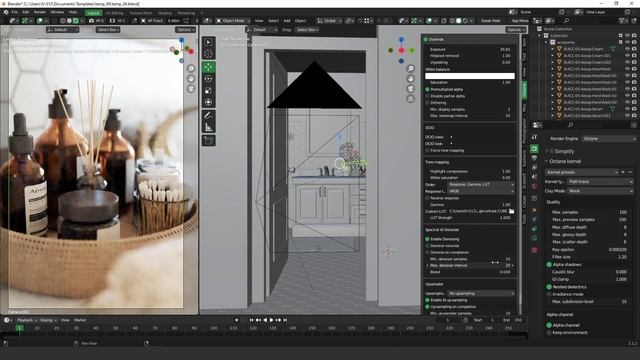
Task: Open the Upsampler No upsampling dropdown
Action: click(481, 293)
